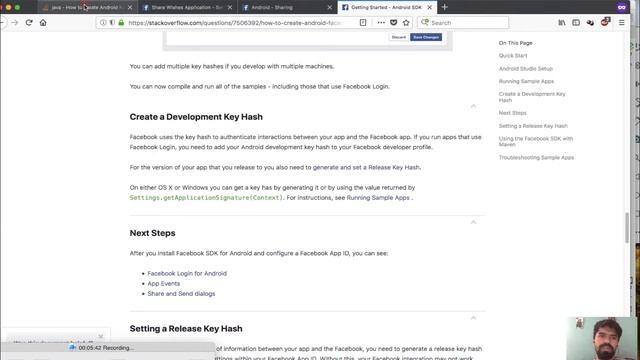
Task: Jump to Quick Start in sidebar
Action: point(513,56)
